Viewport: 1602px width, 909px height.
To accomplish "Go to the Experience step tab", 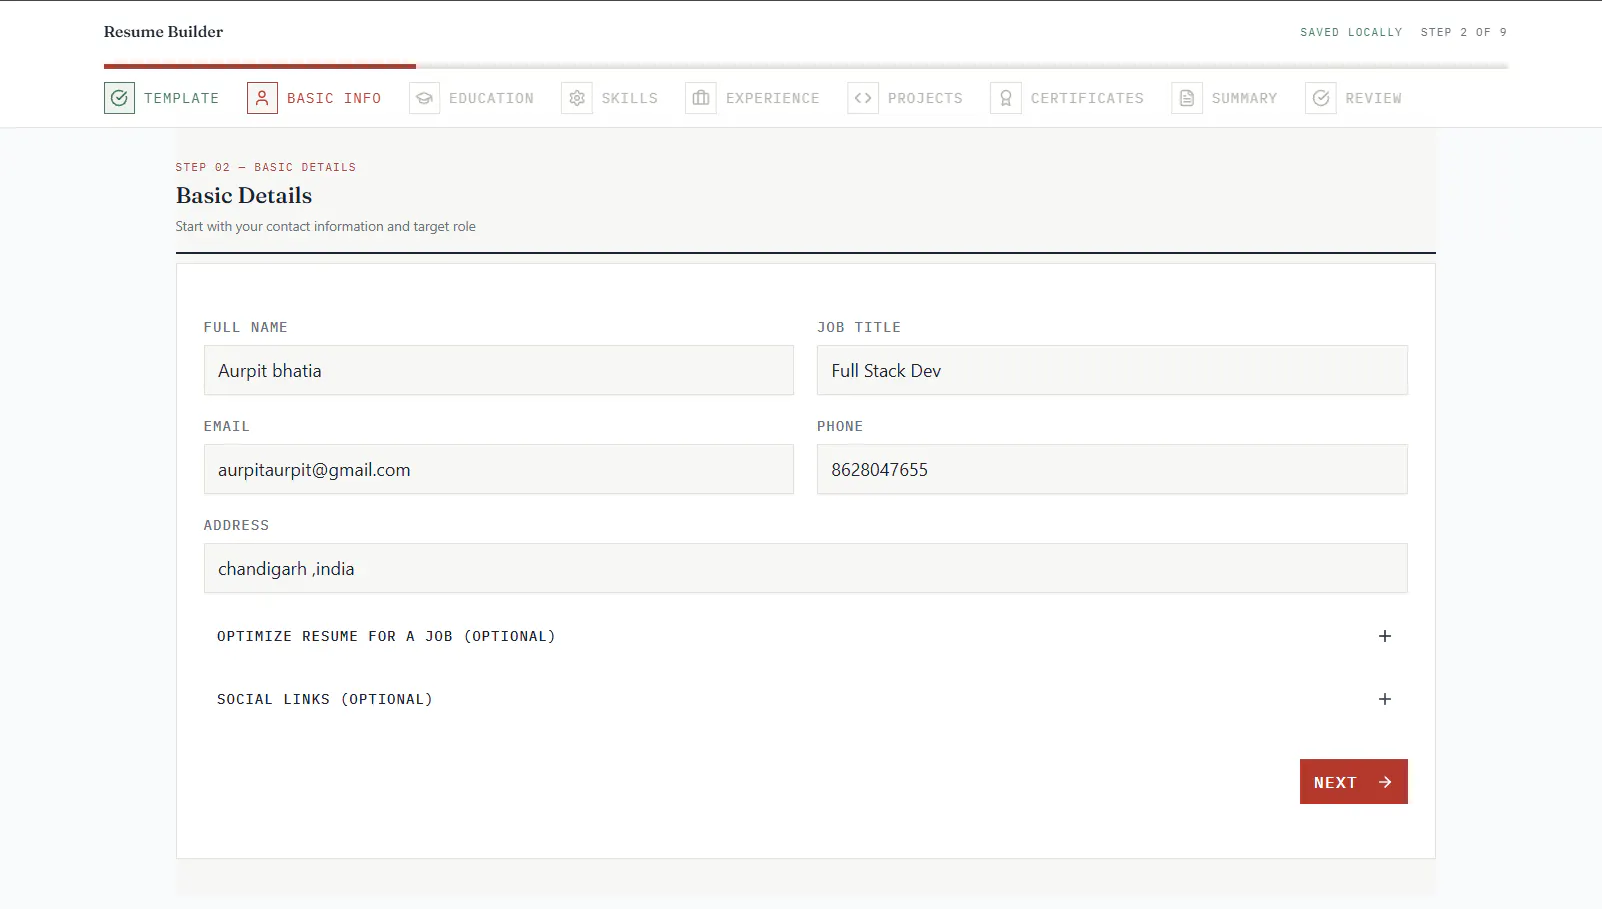I will (753, 98).
